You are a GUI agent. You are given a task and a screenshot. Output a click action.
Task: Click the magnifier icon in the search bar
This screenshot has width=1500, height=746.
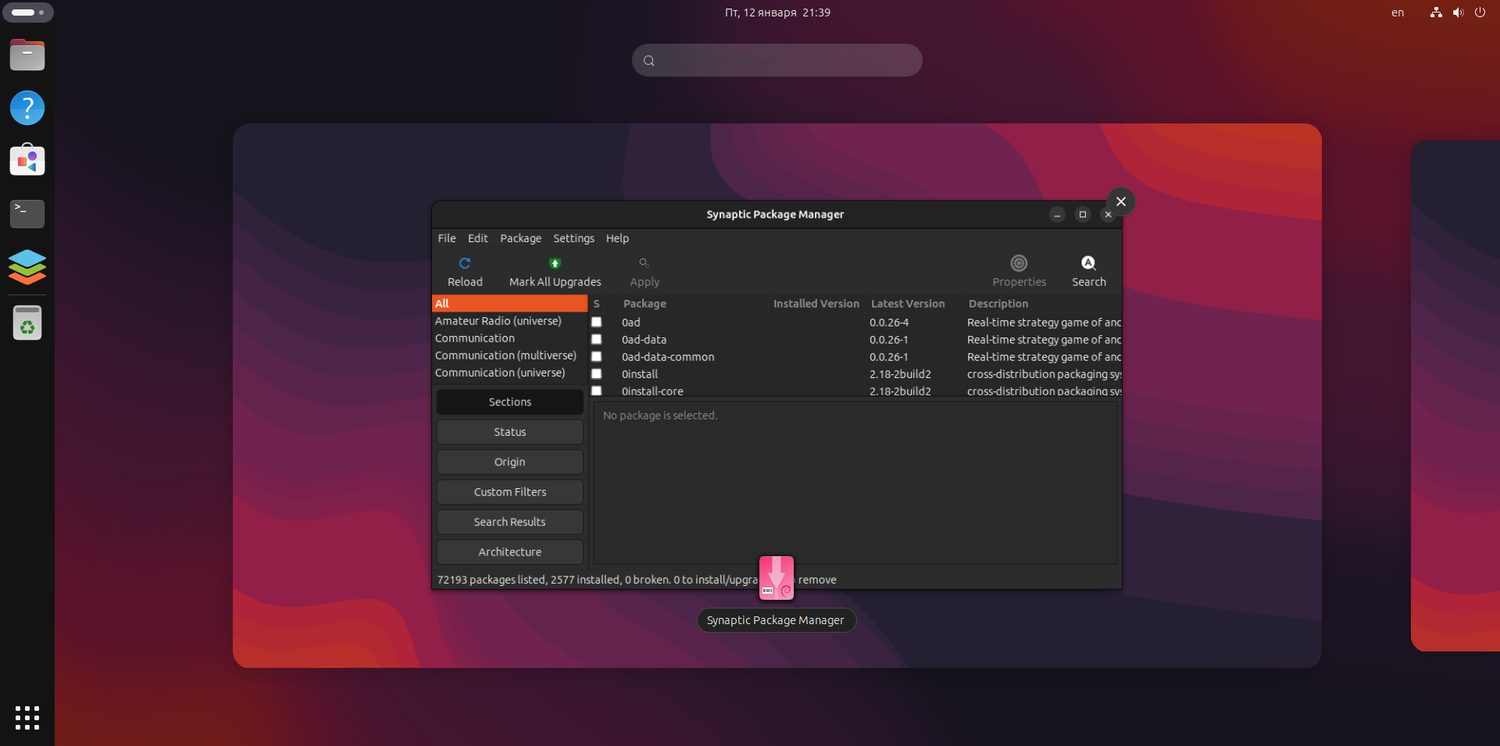click(x=649, y=61)
